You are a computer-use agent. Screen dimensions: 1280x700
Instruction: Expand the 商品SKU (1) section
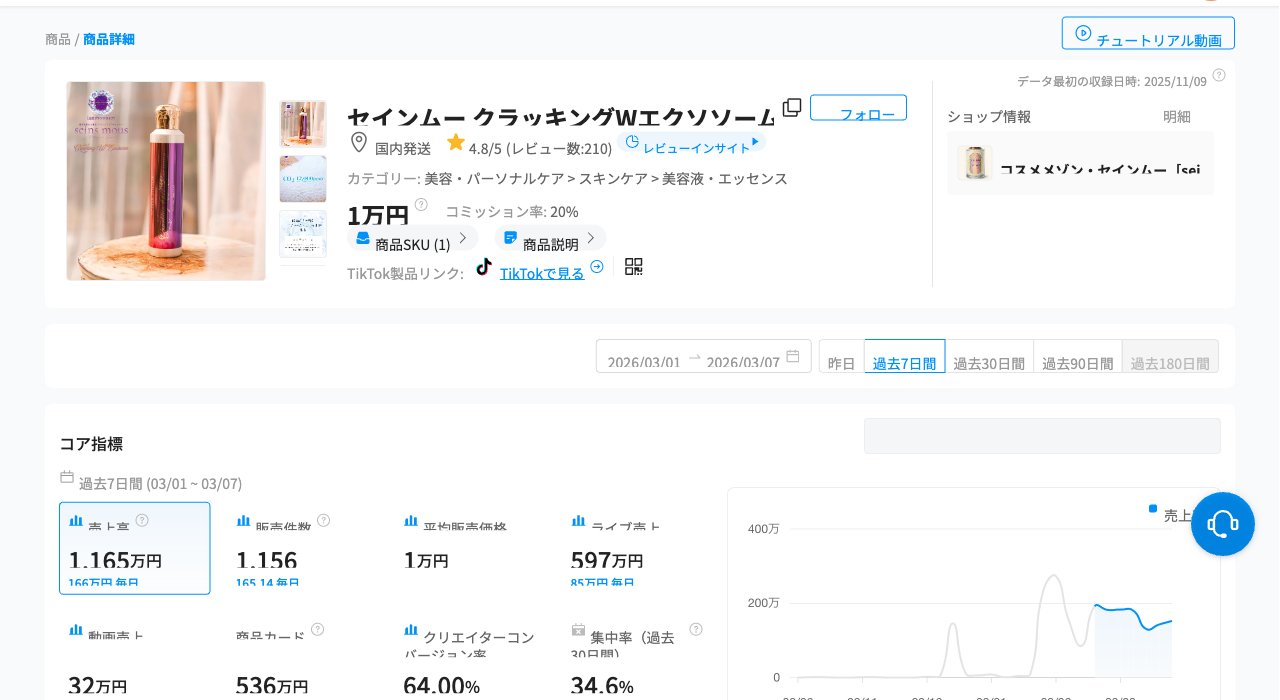click(x=413, y=238)
